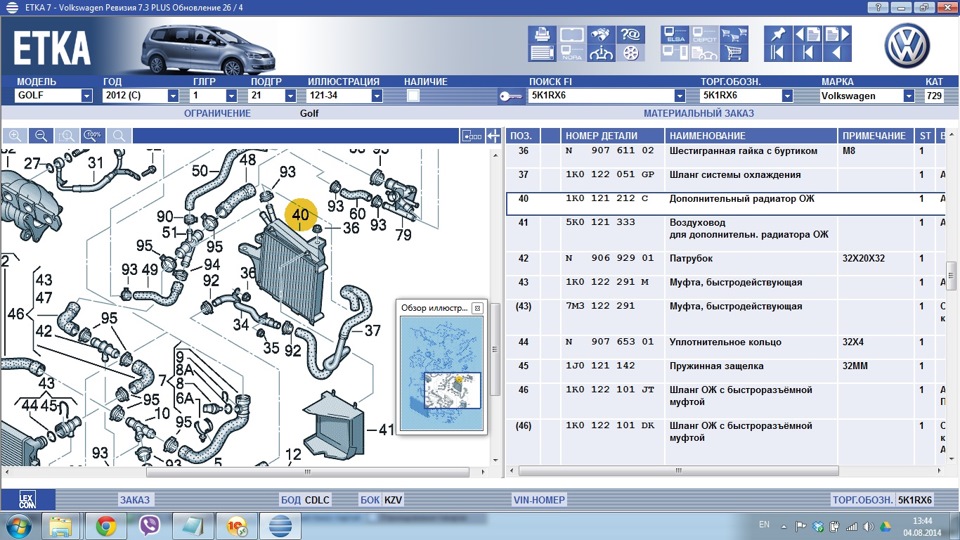Go to previous page document icon

[808, 34]
